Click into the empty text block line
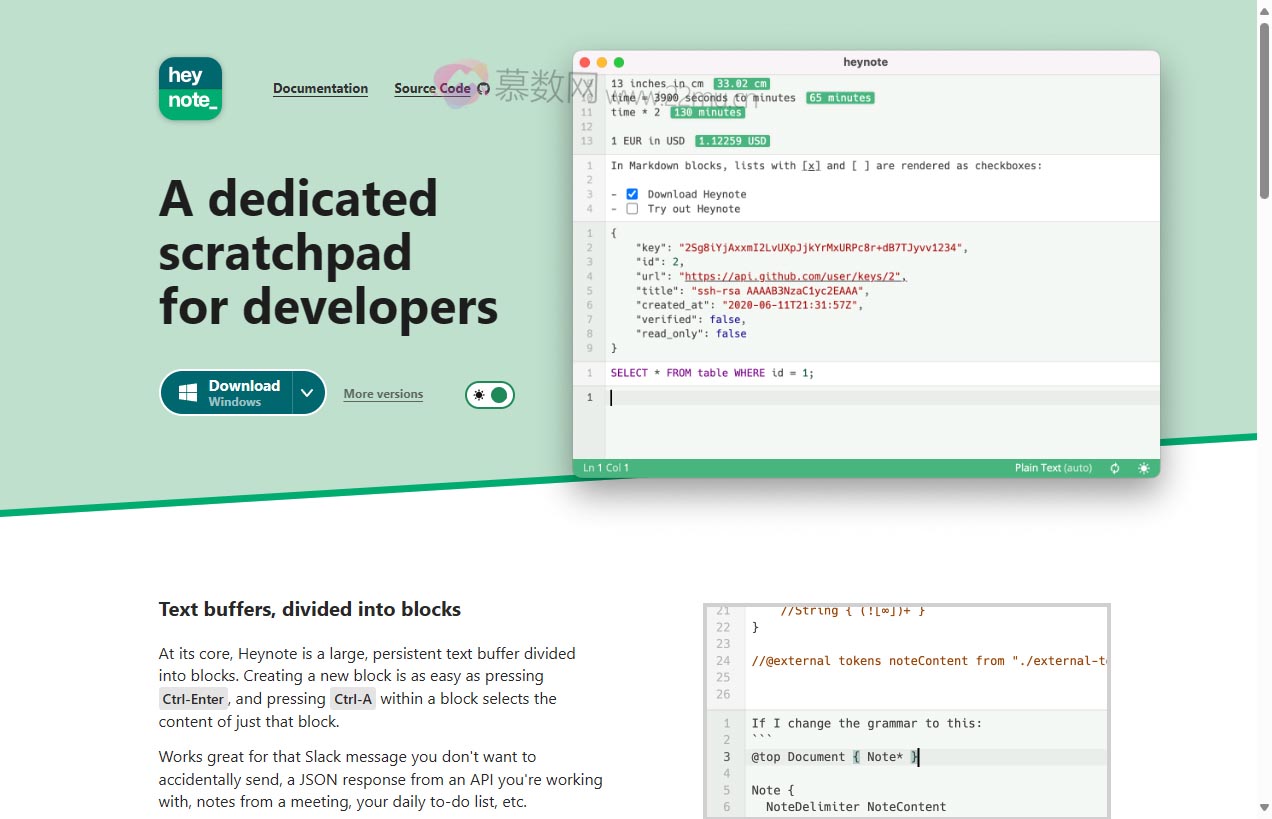The width and height of the screenshot is (1272, 819). [880, 398]
